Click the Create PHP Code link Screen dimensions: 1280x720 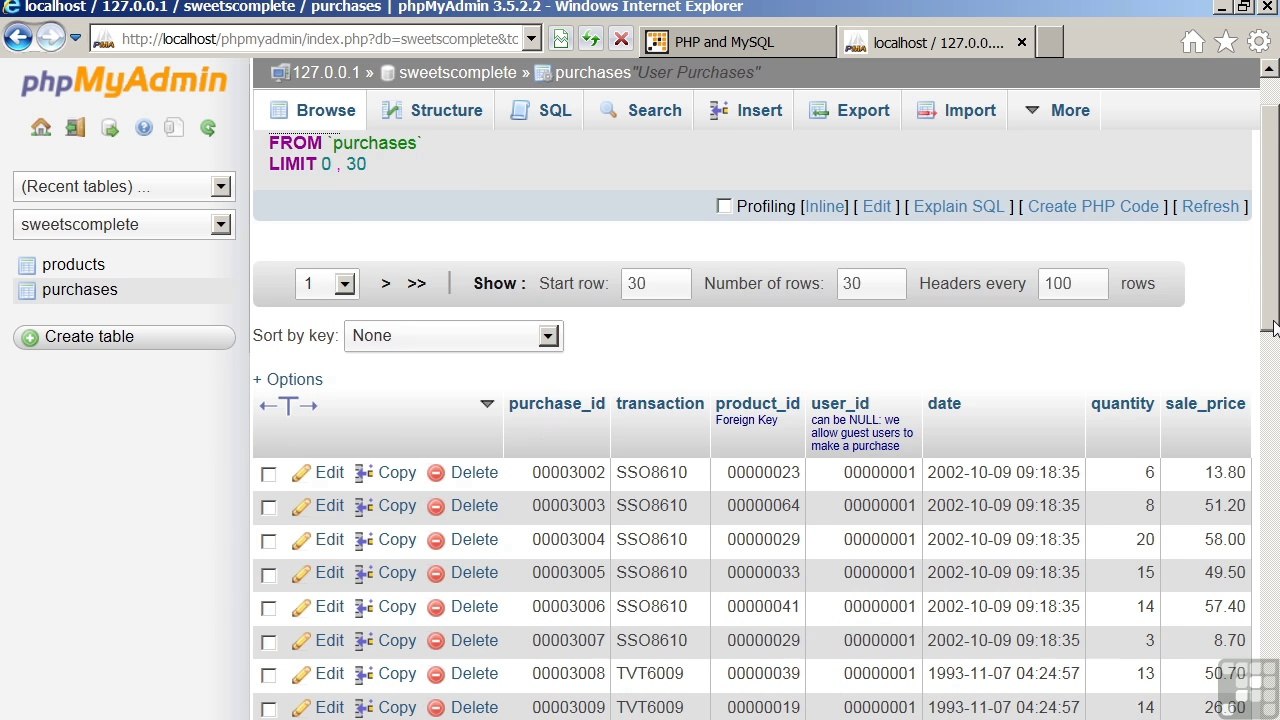click(1093, 206)
